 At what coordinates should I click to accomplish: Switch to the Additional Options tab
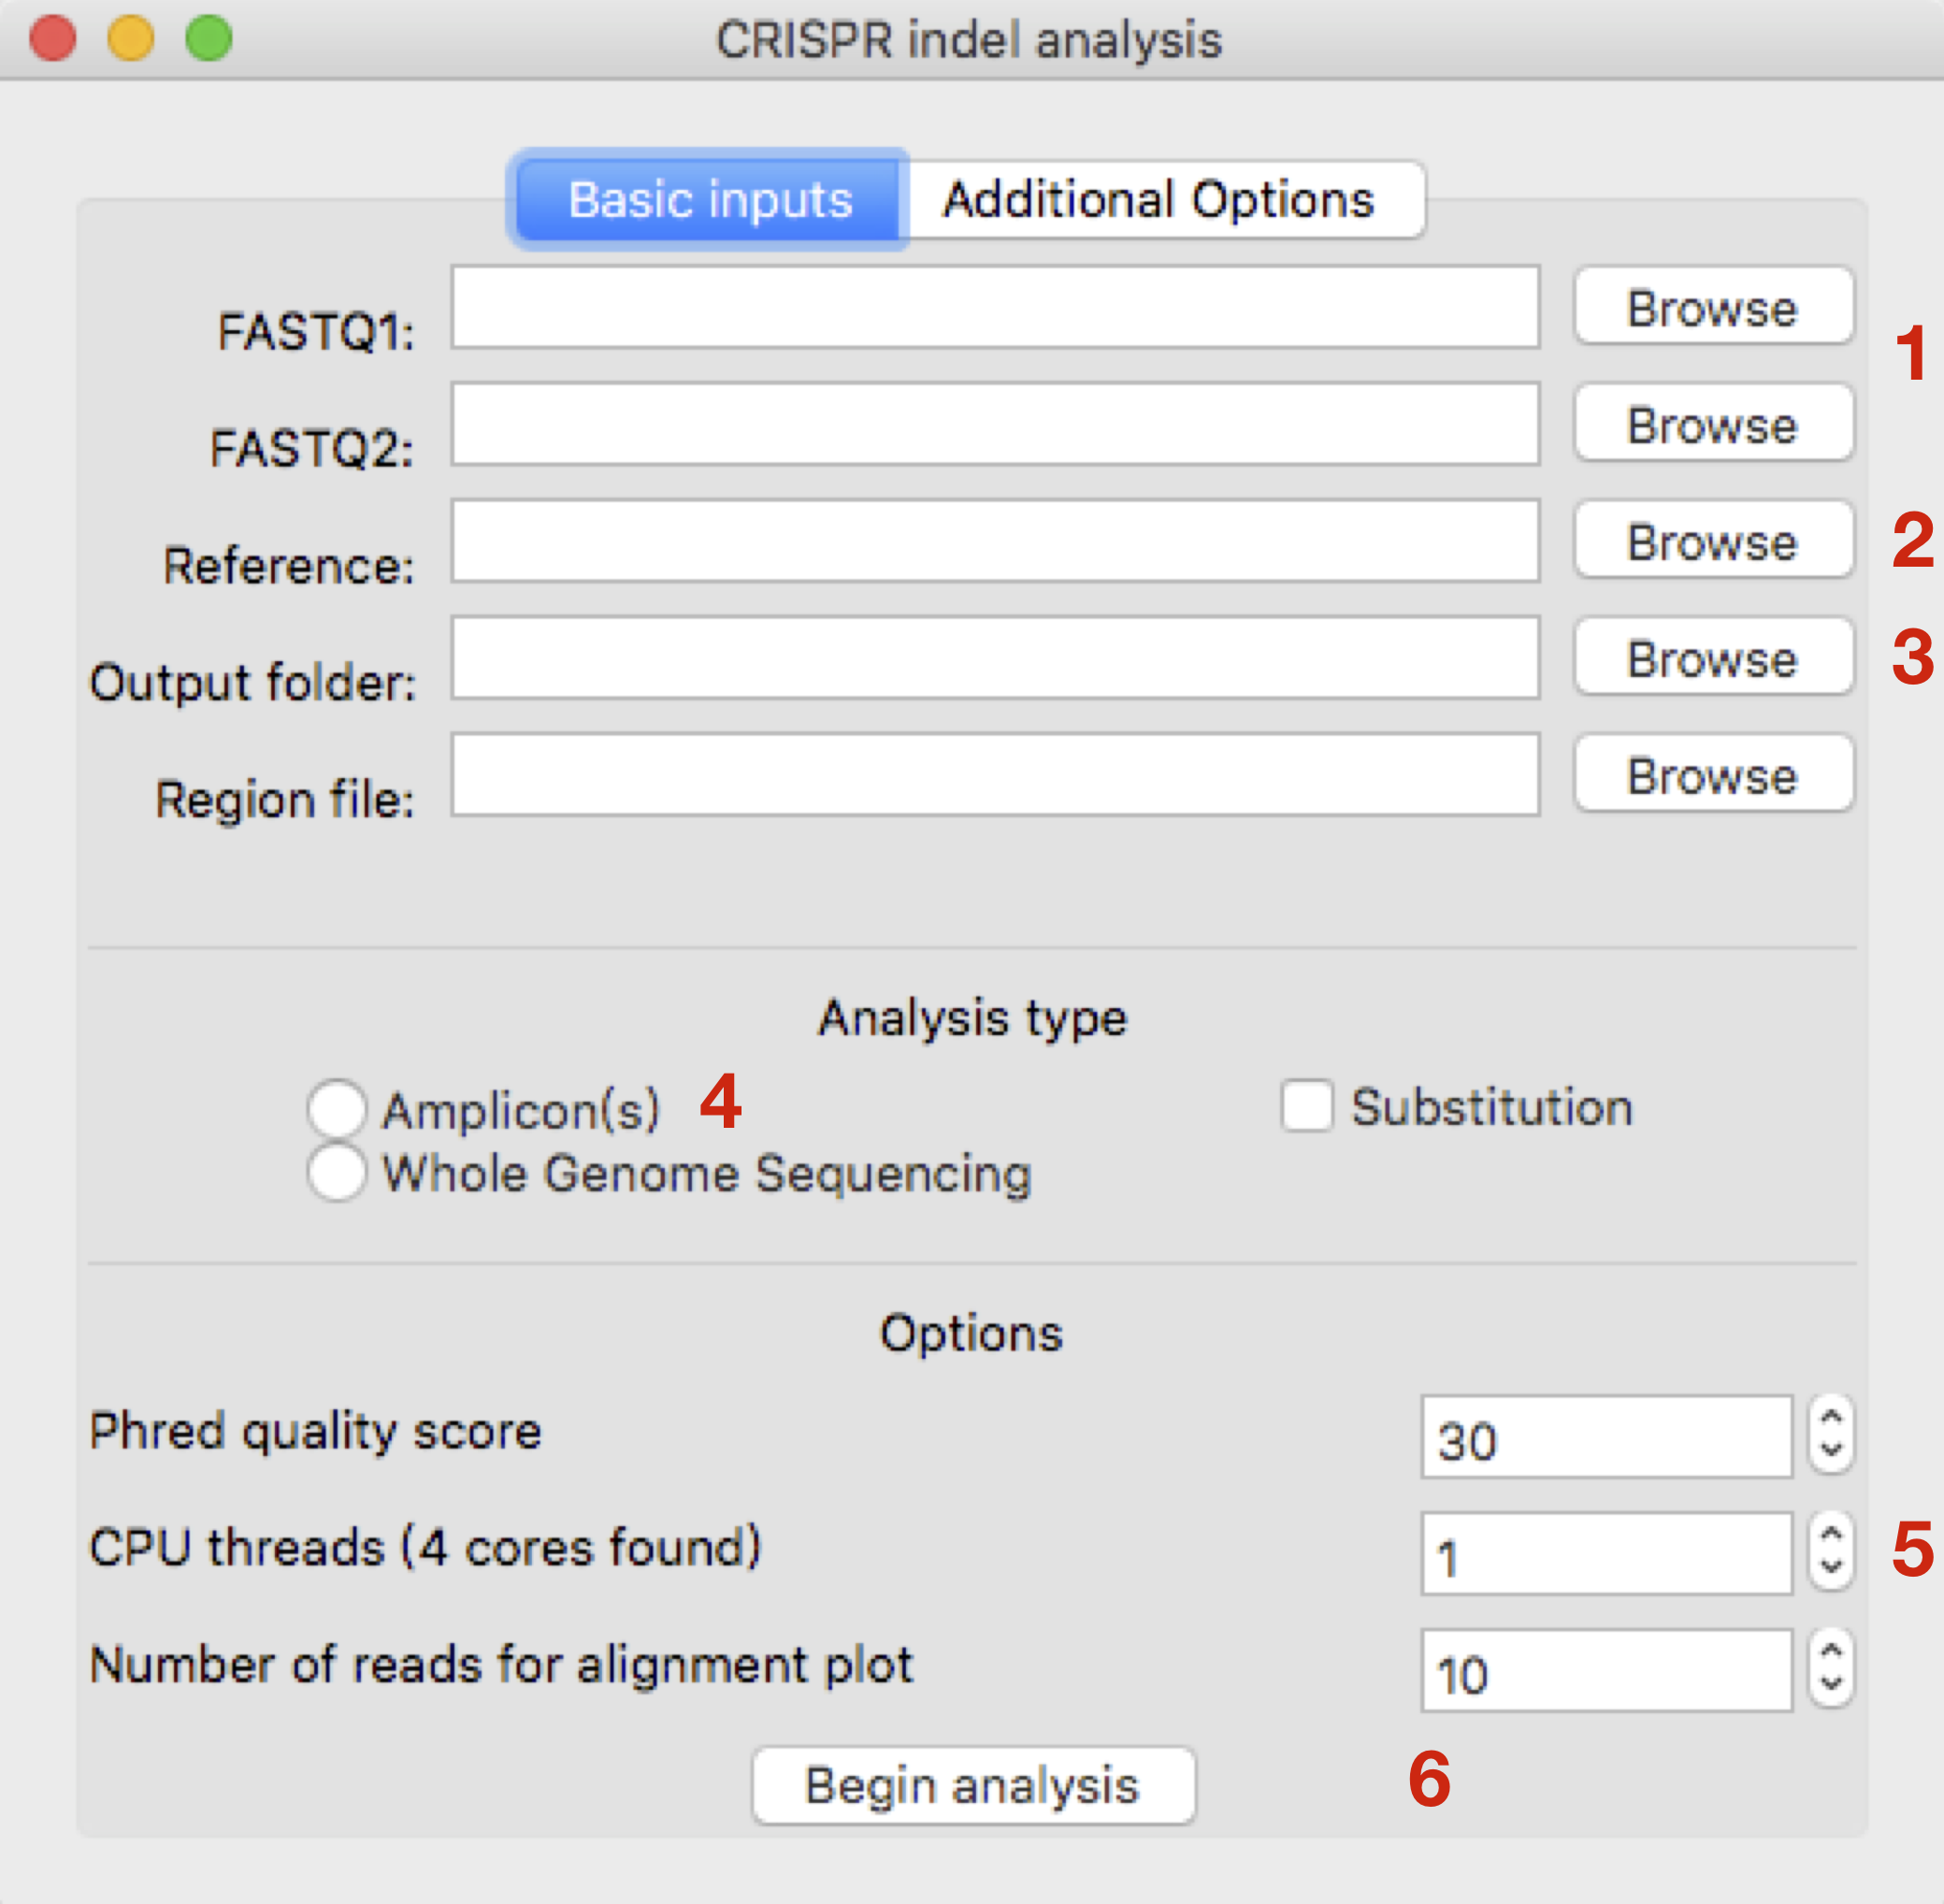click(1160, 200)
